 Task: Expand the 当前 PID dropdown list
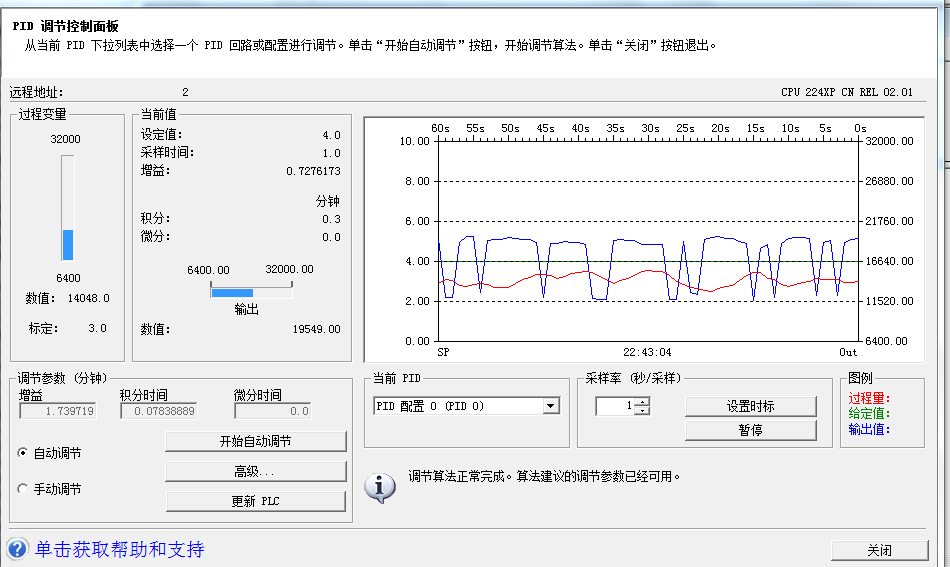(x=550, y=406)
